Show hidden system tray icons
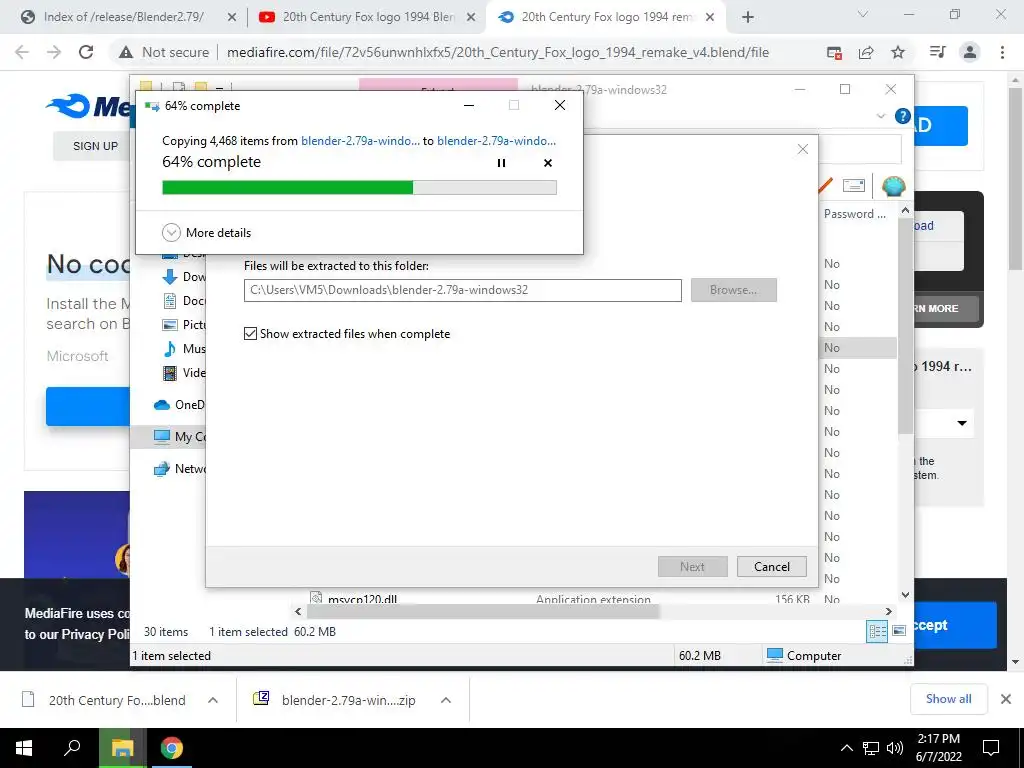Image resolution: width=1024 pixels, height=768 pixels. tap(846, 748)
